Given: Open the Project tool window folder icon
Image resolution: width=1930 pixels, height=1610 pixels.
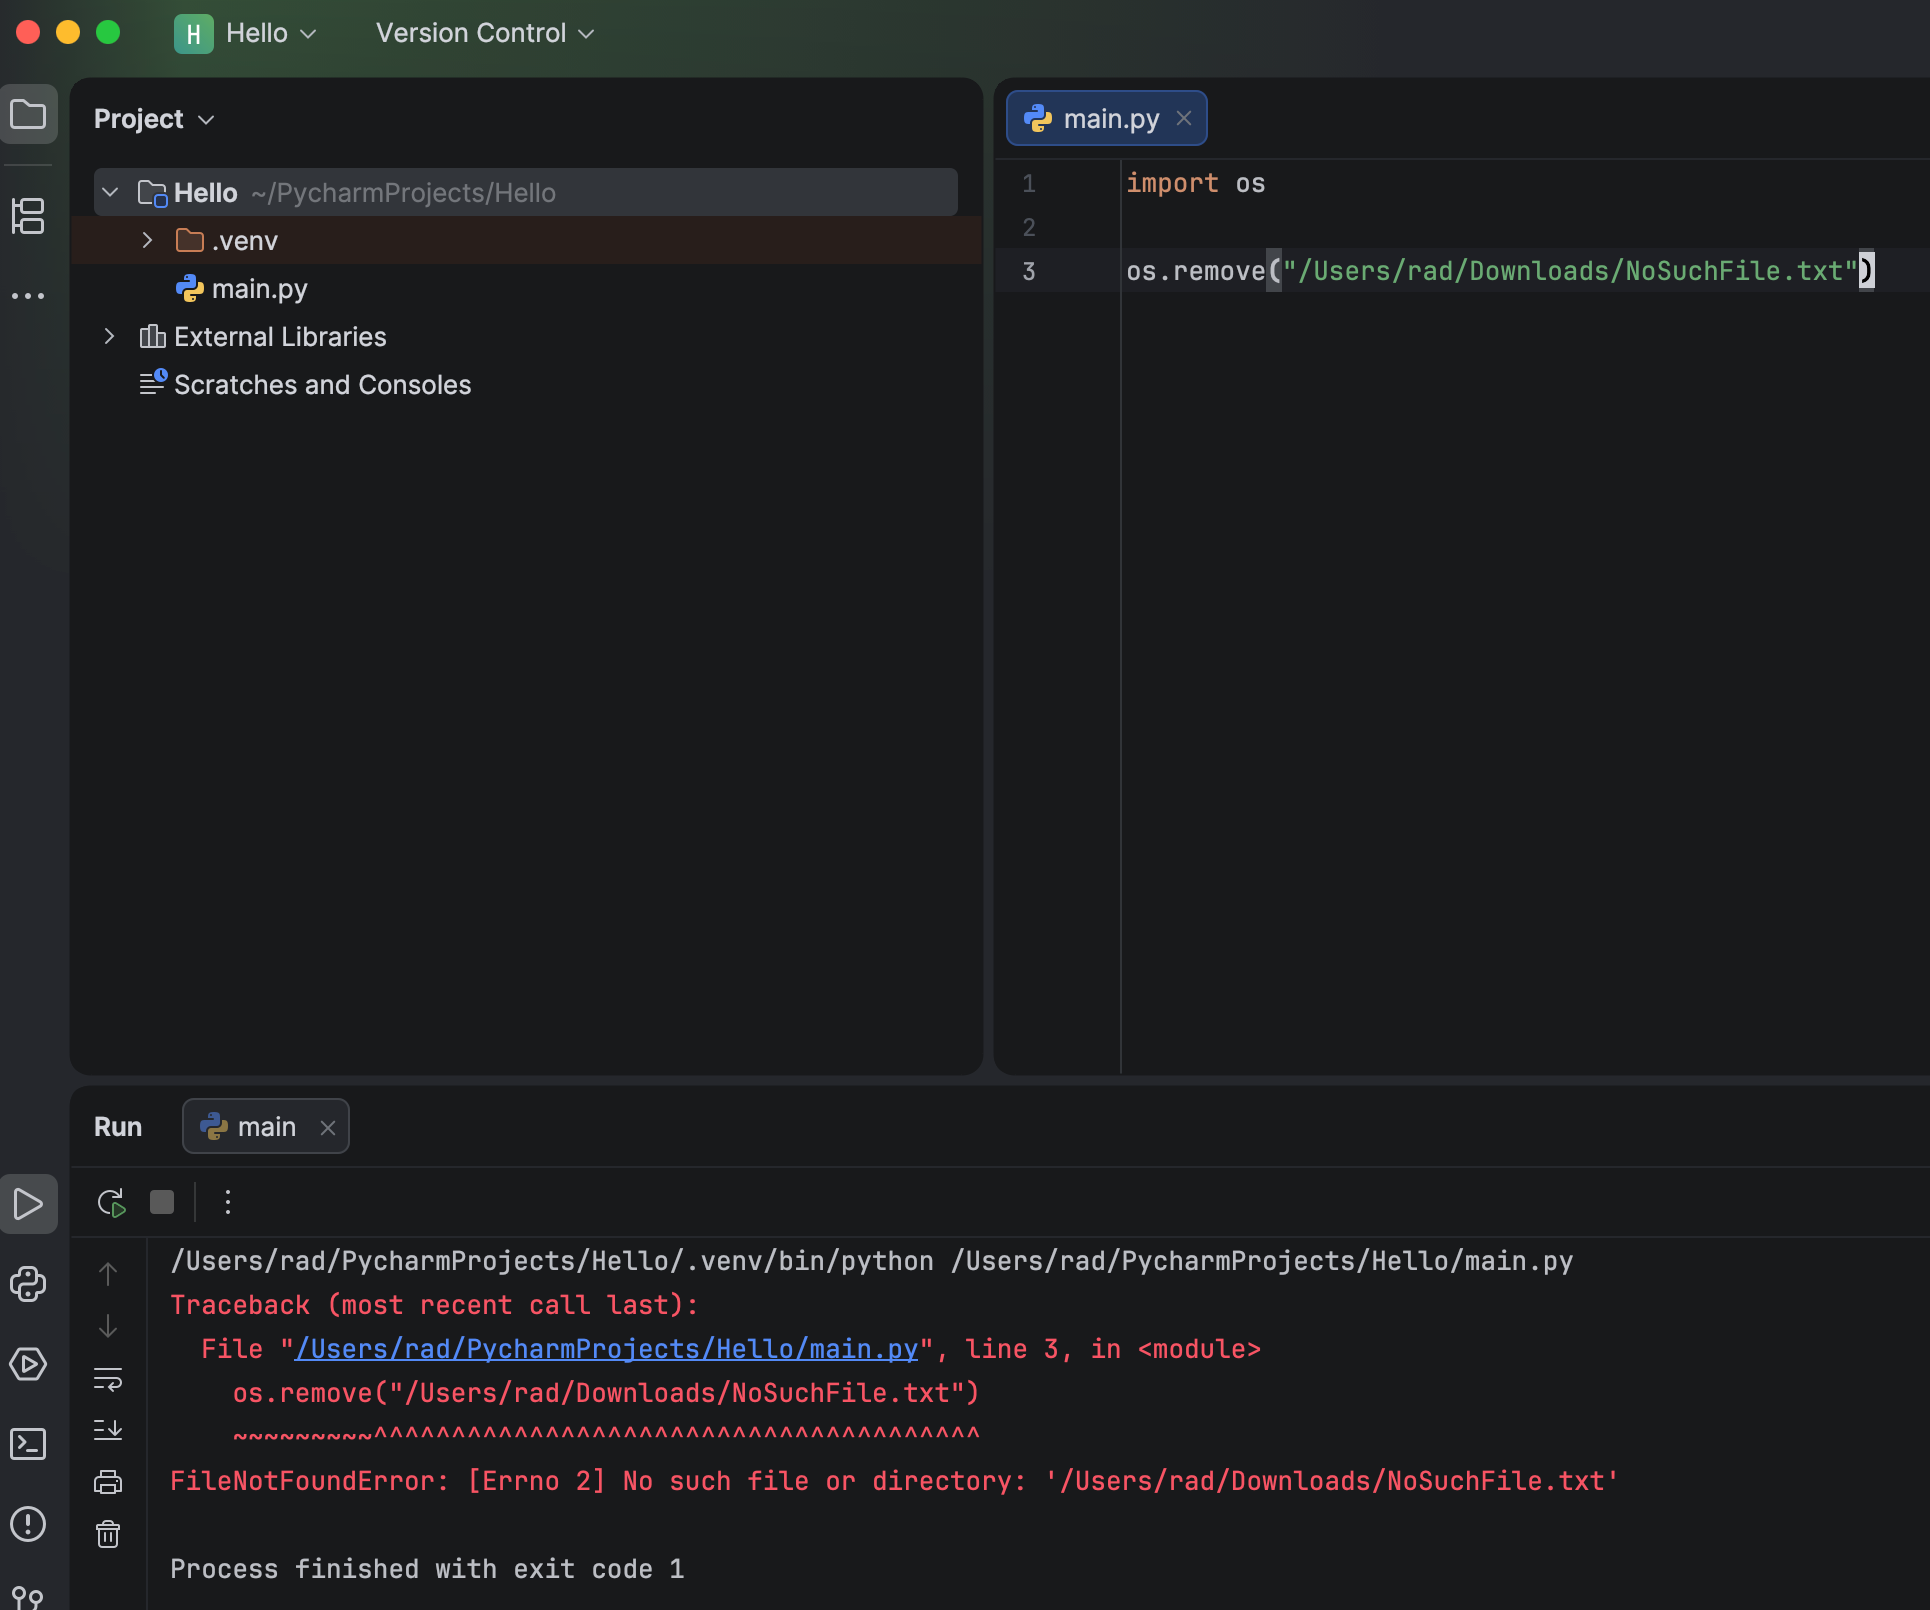Looking at the screenshot, I should (x=28, y=115).
